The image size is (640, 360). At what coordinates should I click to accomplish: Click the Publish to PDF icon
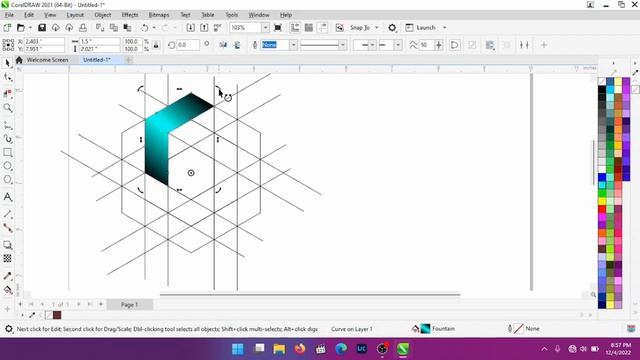218,27
